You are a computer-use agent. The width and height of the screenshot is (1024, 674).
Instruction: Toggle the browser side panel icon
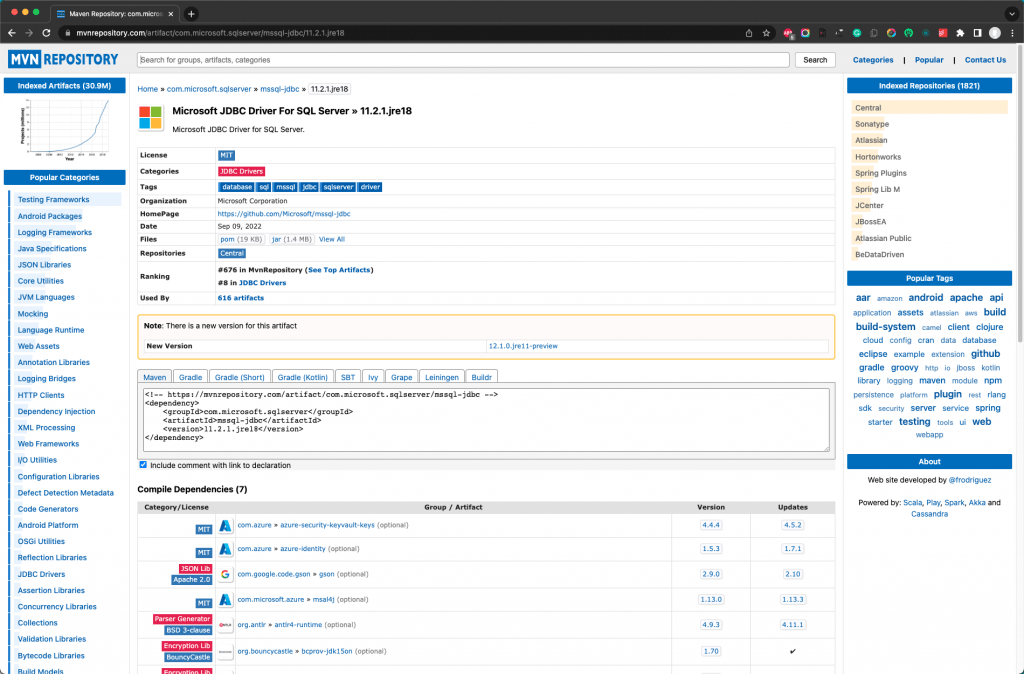coord(977,33)
